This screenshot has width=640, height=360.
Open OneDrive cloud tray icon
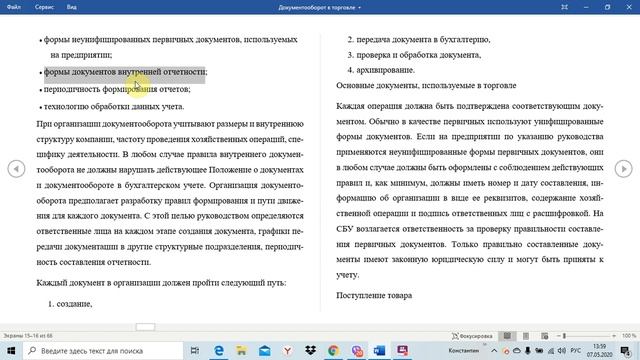point(517,351)
